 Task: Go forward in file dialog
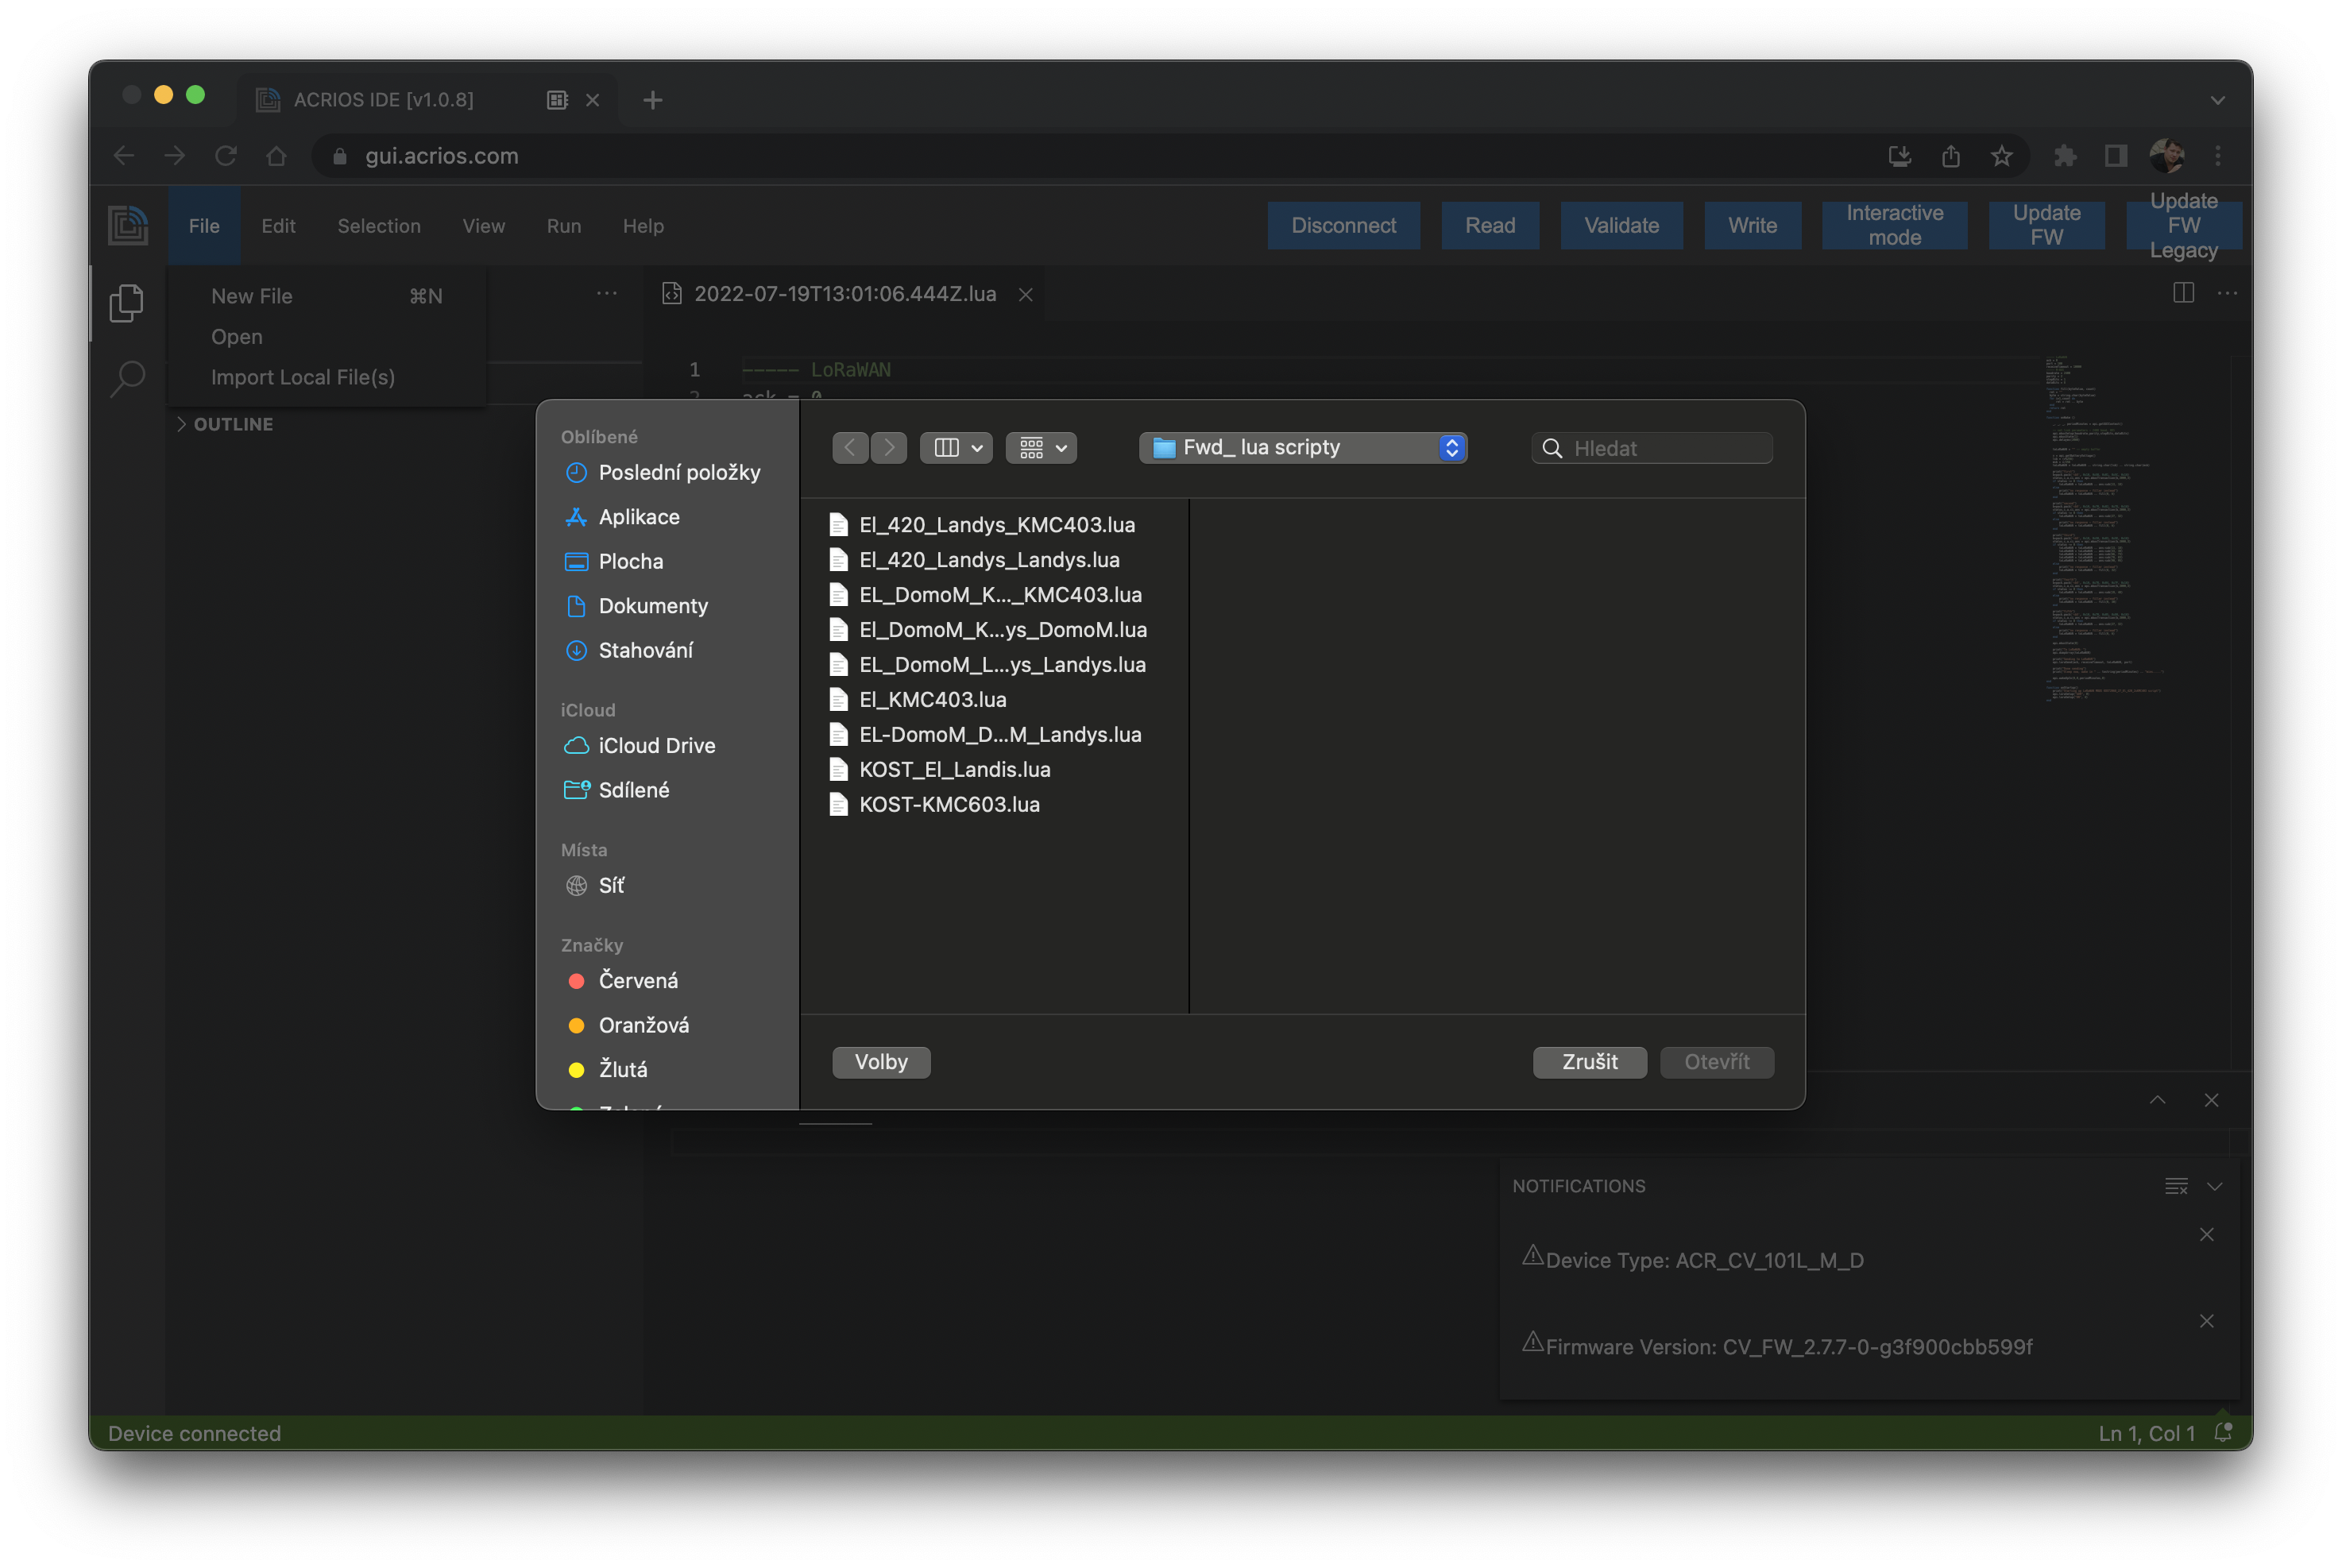(x=889, y=448)
